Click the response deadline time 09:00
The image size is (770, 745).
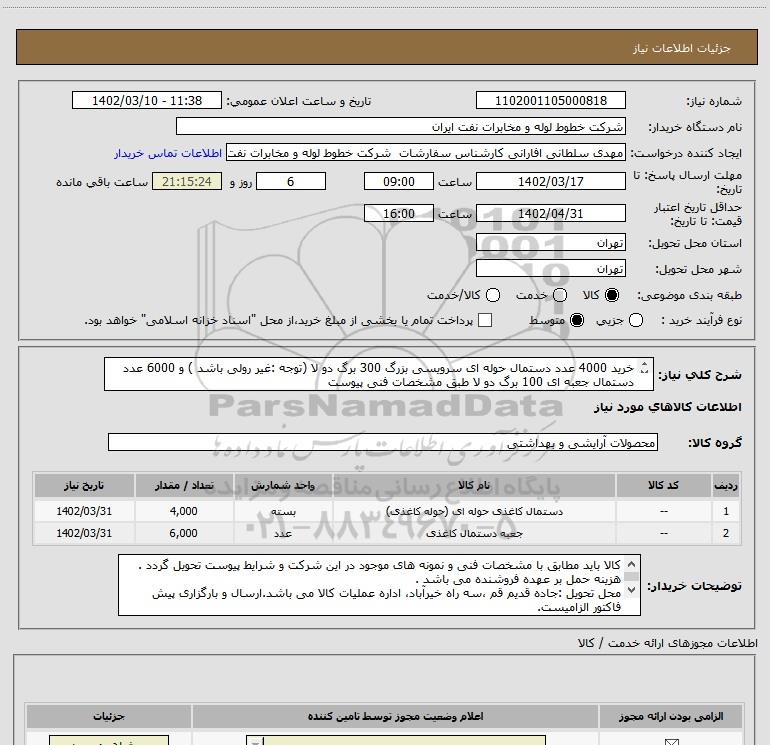pos(399,181)
